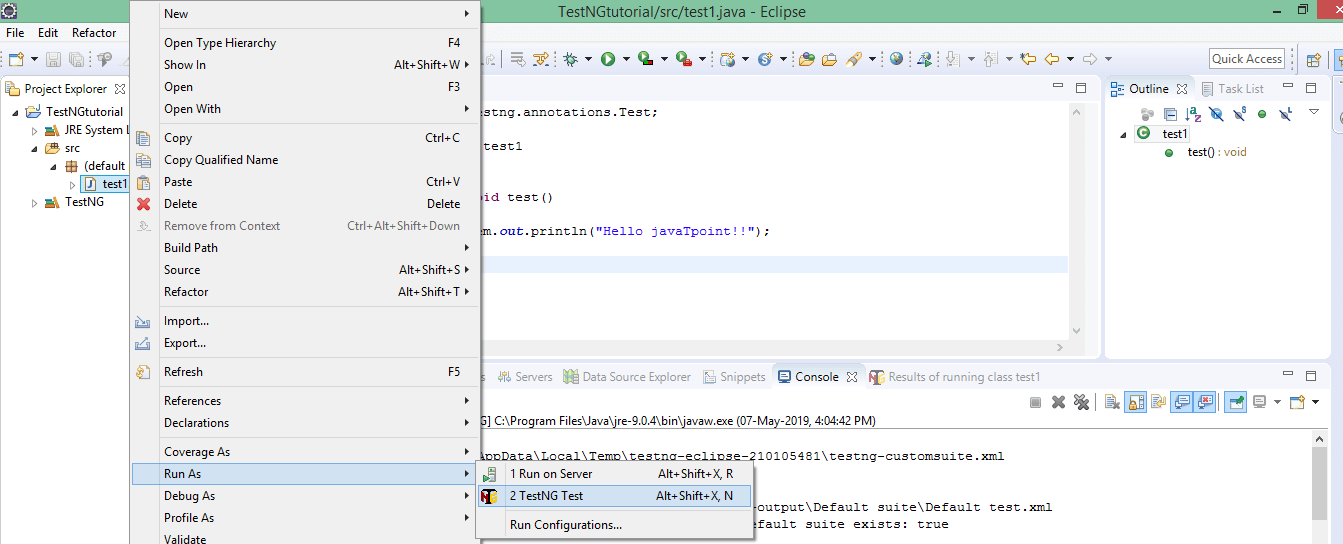Open the Run button dropdown arrow
Viewport: 1343px width, 544px height.
click(625, 59)
